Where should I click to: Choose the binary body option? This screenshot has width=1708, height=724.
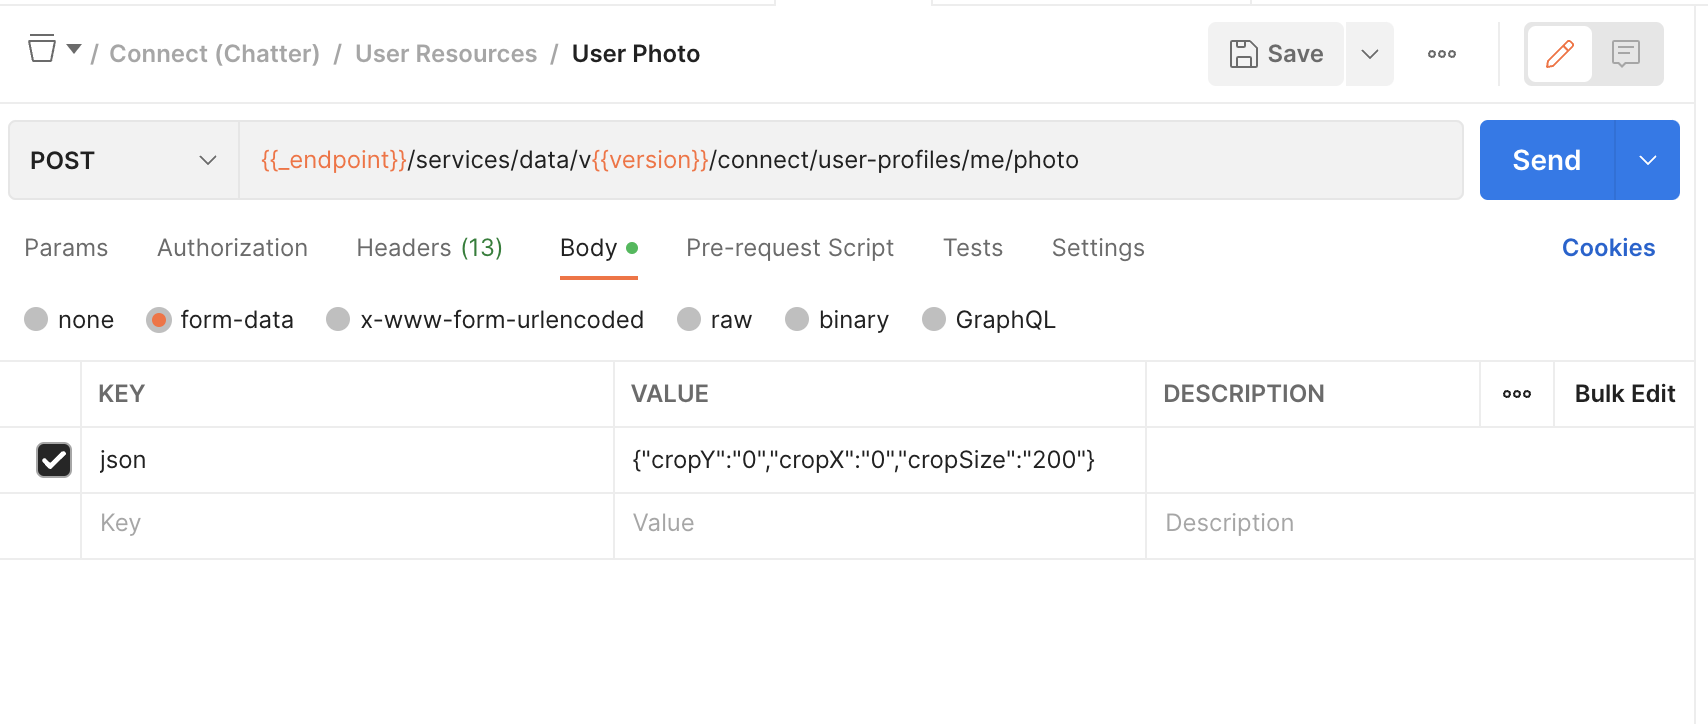797,320
